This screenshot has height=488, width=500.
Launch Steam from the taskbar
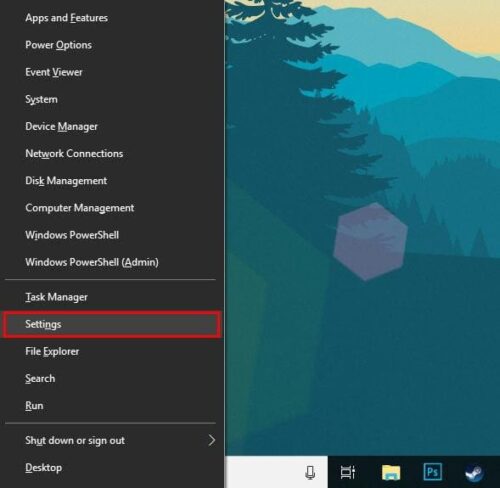(474, 473)
